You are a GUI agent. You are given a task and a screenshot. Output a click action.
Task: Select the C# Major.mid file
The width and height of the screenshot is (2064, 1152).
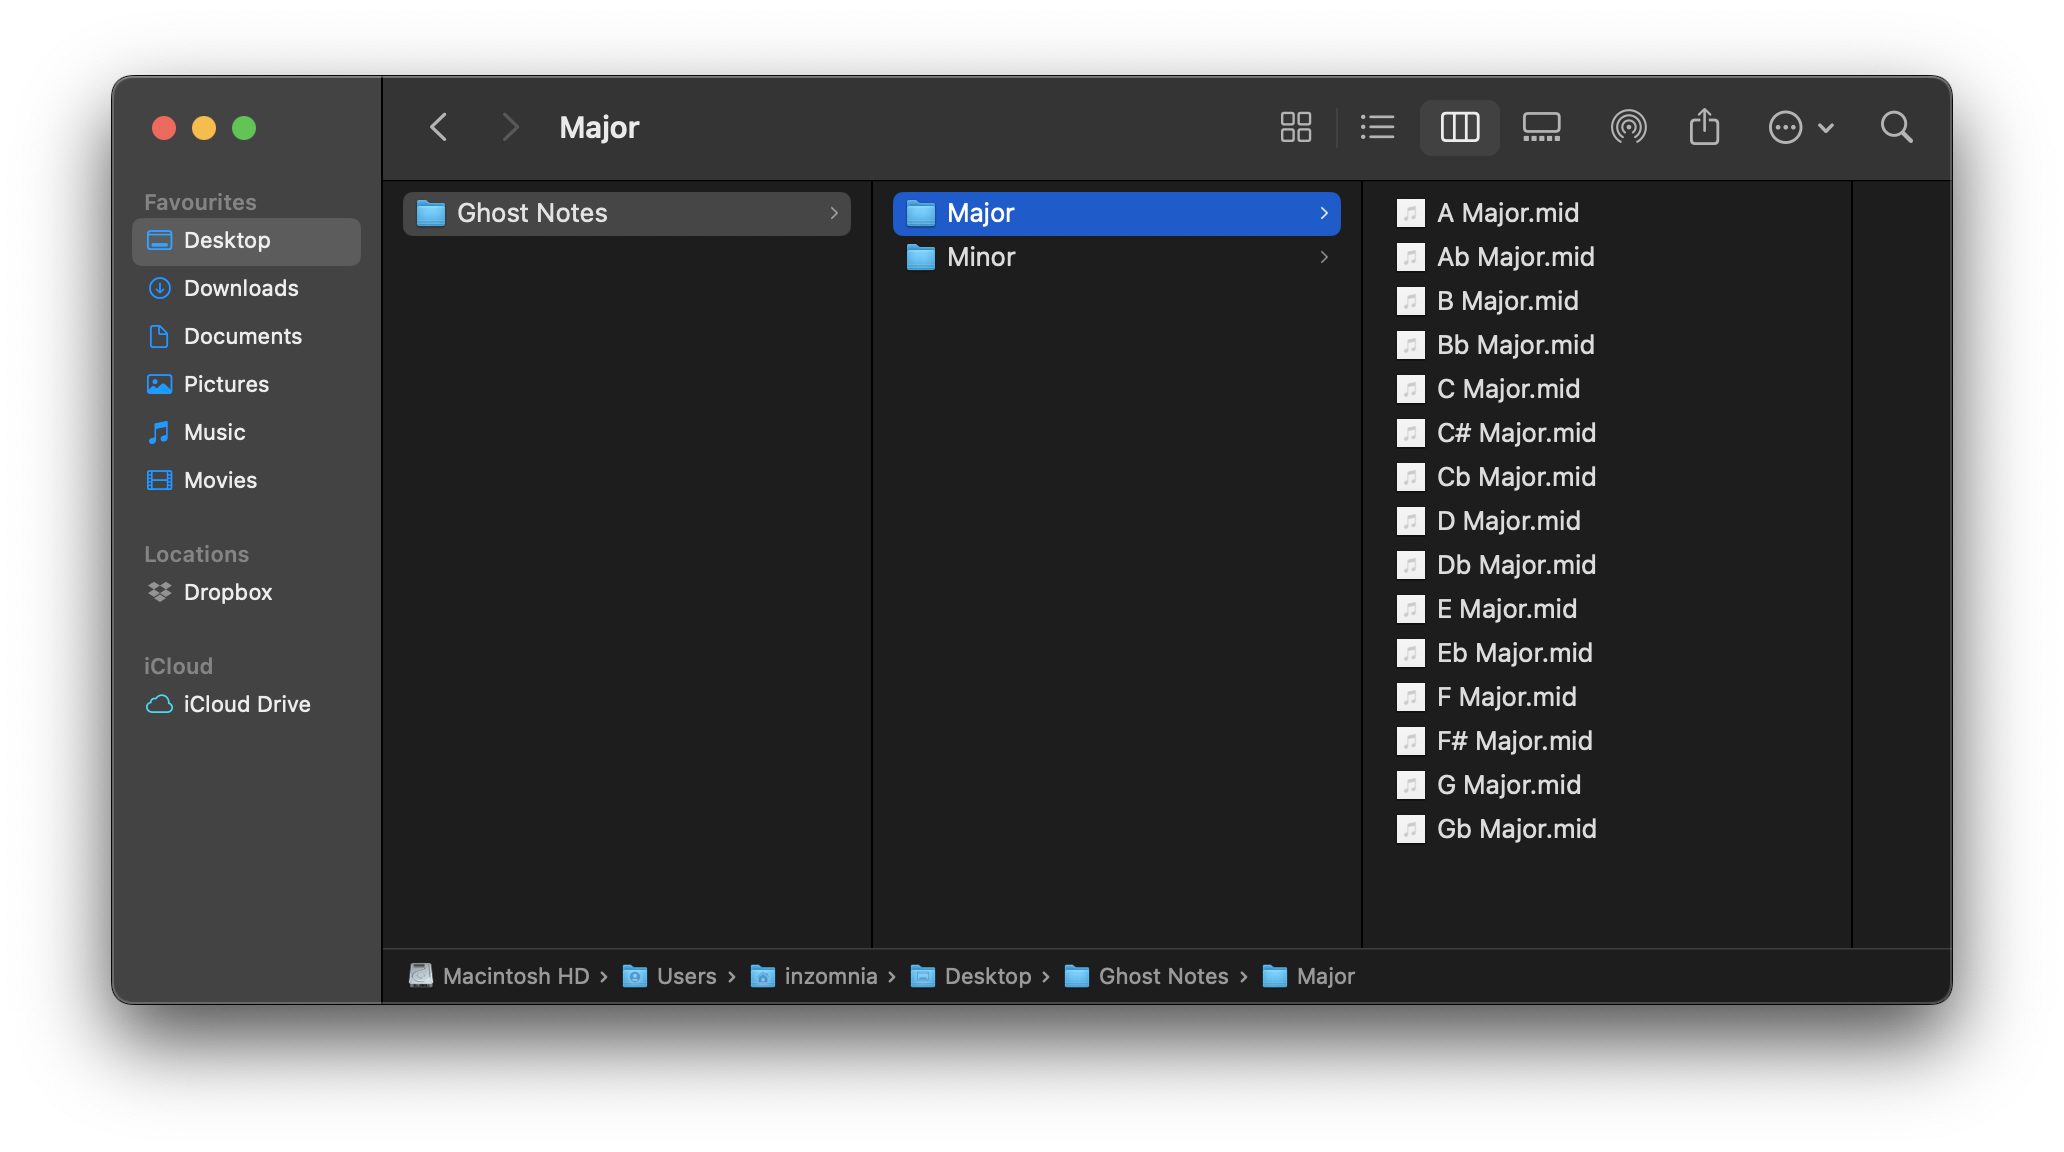pos(1515,433)
